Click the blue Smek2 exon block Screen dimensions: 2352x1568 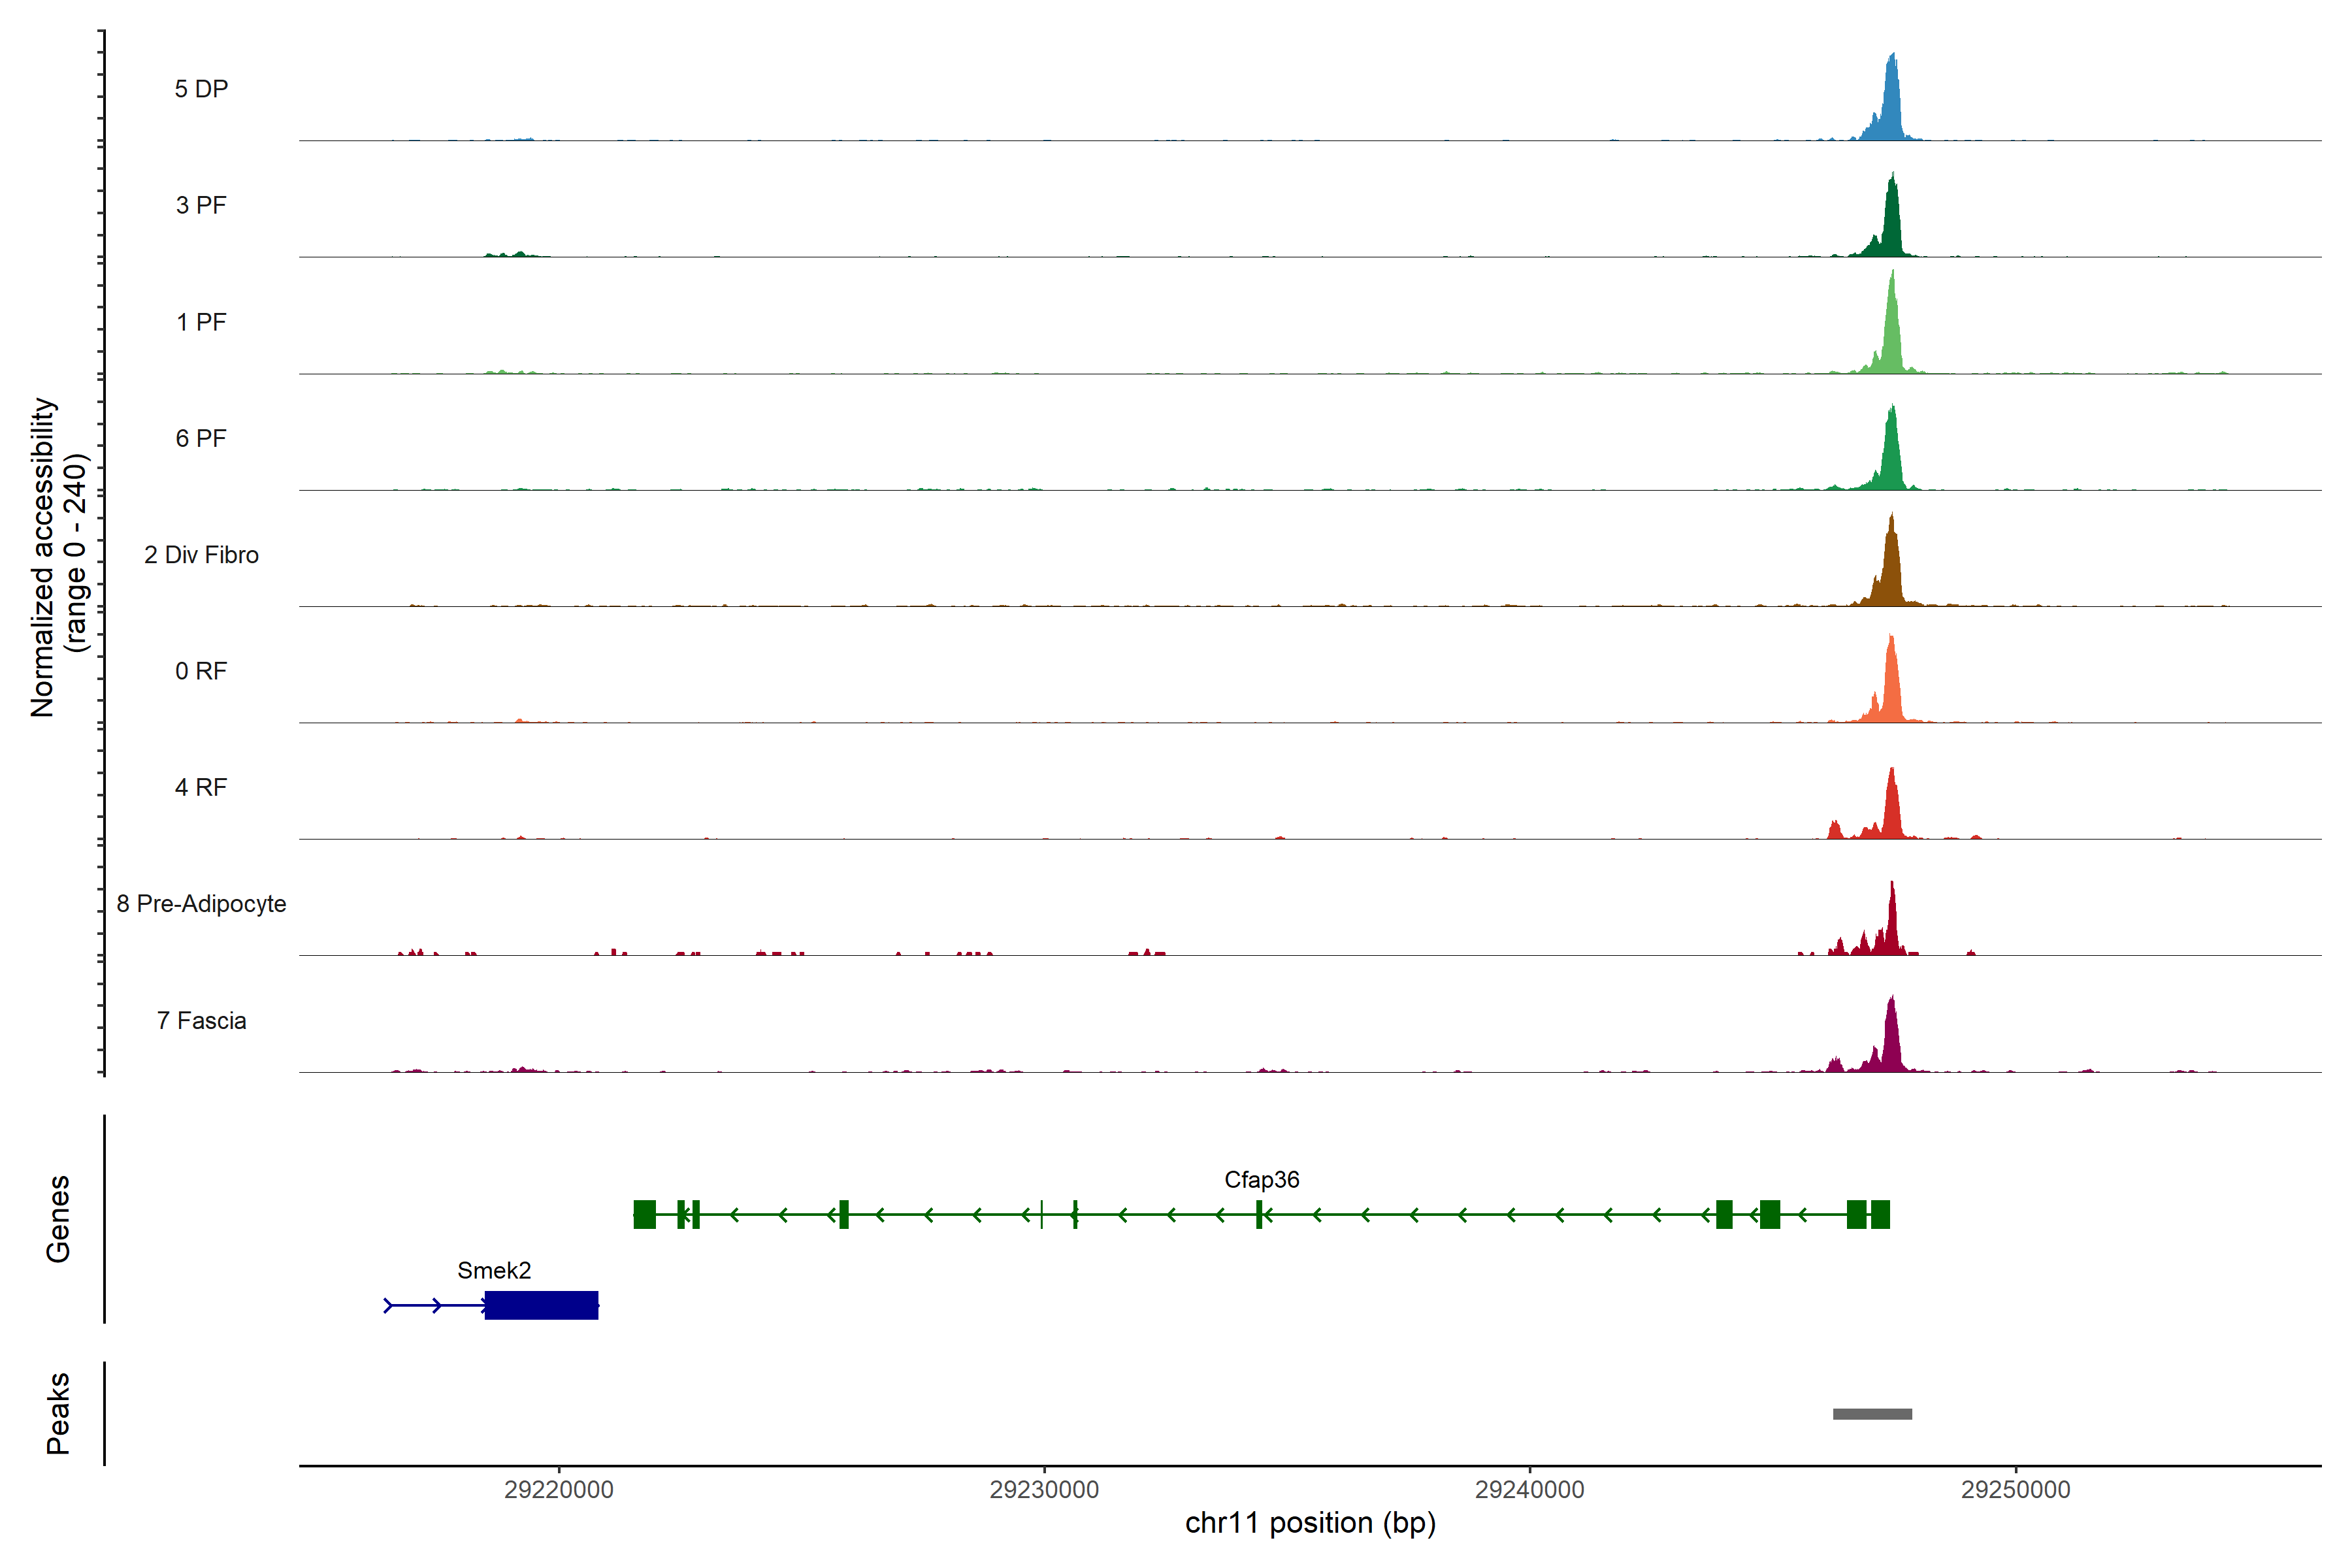tap(541, 1305)
